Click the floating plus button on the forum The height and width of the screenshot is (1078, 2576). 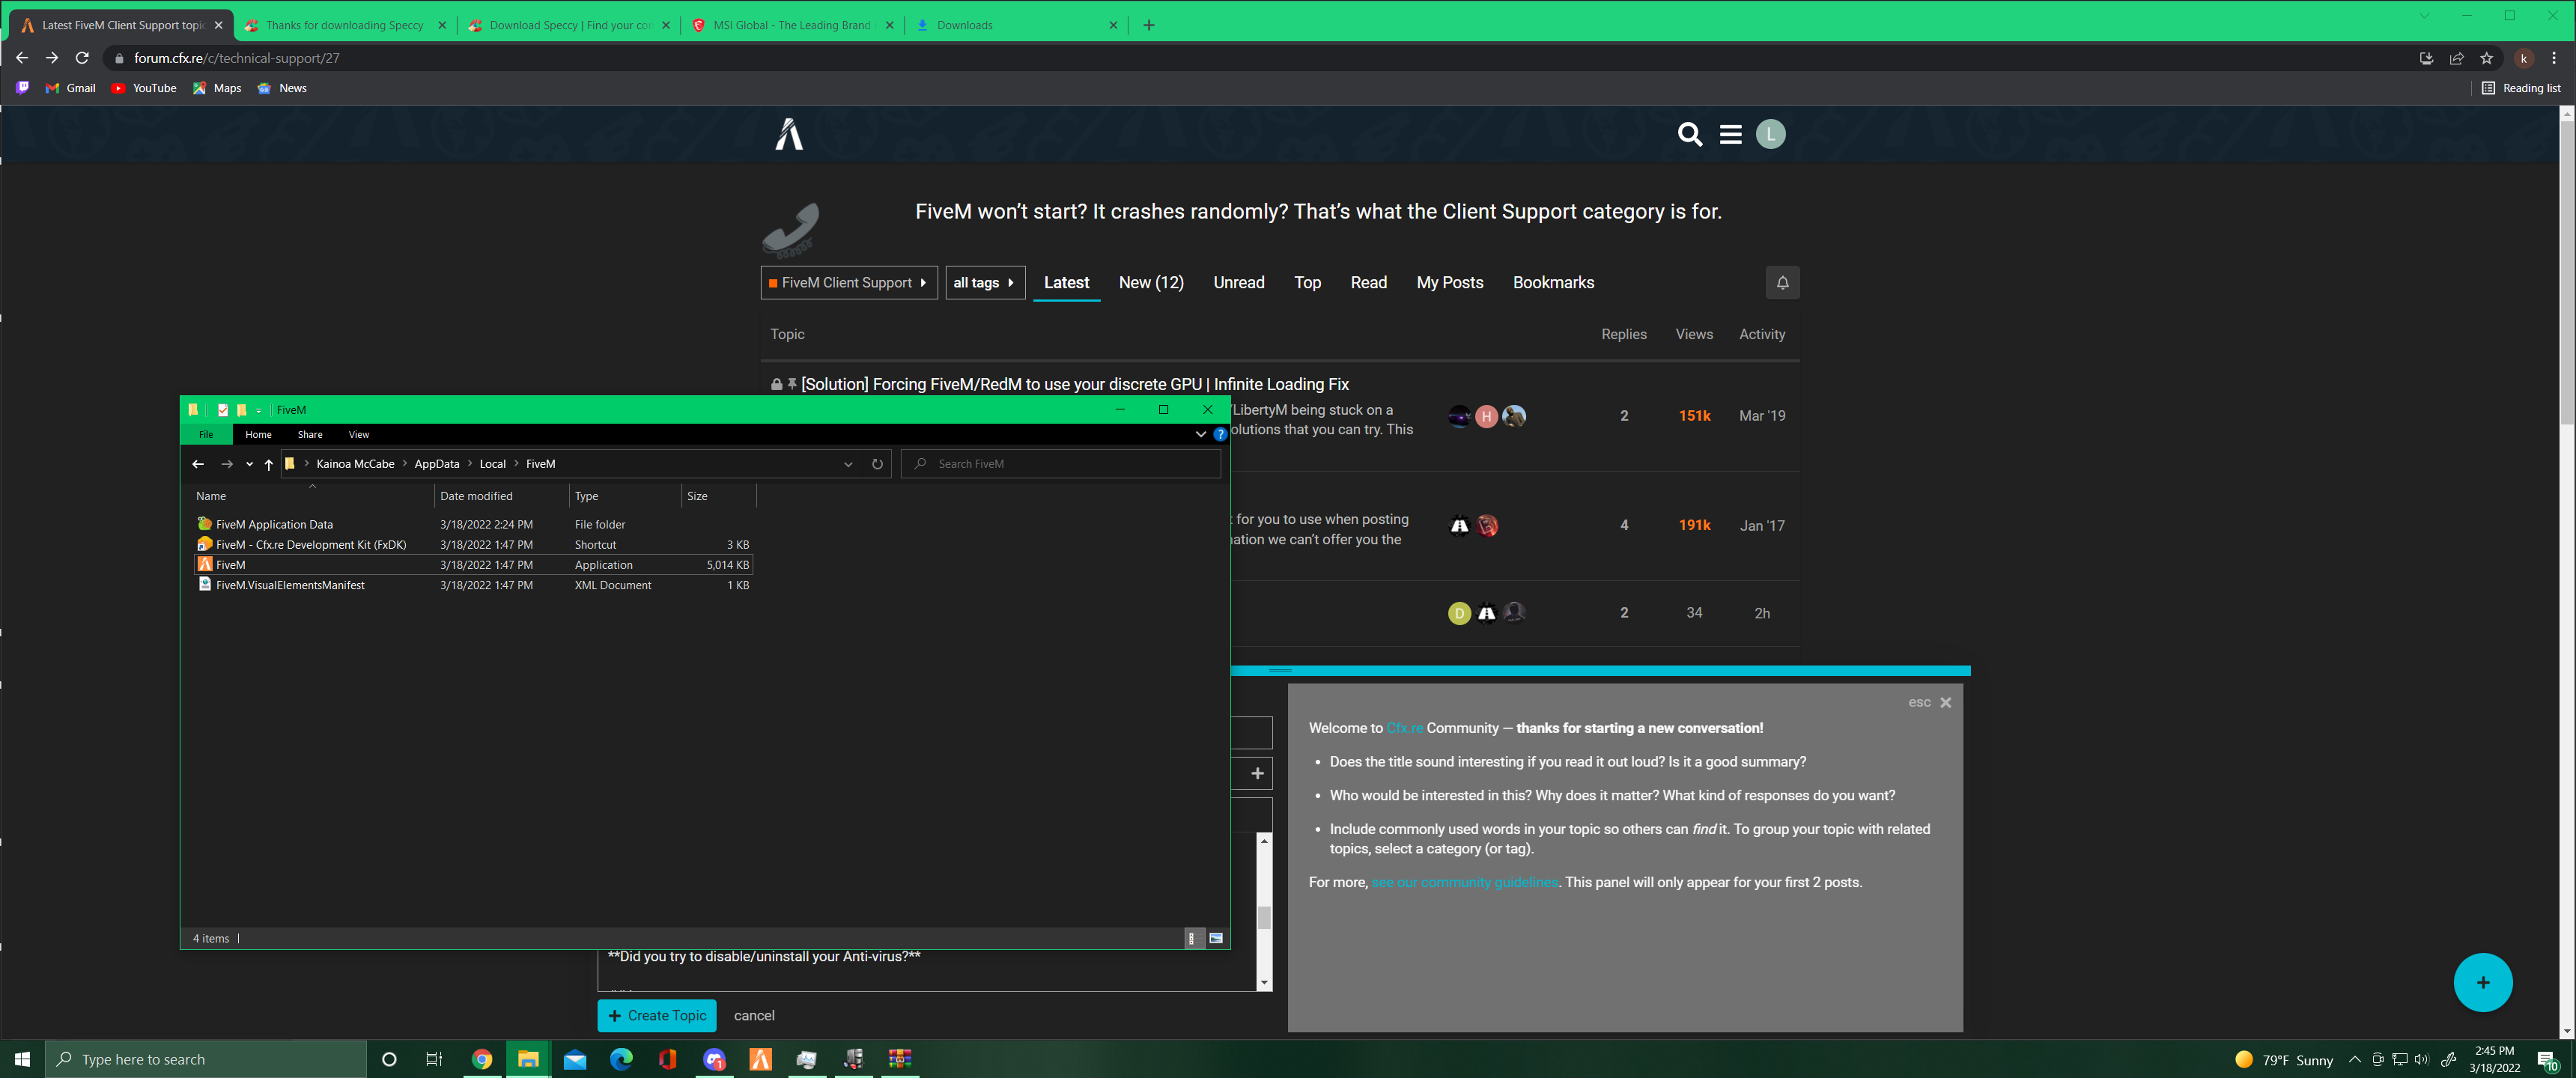coord(2483,982)
